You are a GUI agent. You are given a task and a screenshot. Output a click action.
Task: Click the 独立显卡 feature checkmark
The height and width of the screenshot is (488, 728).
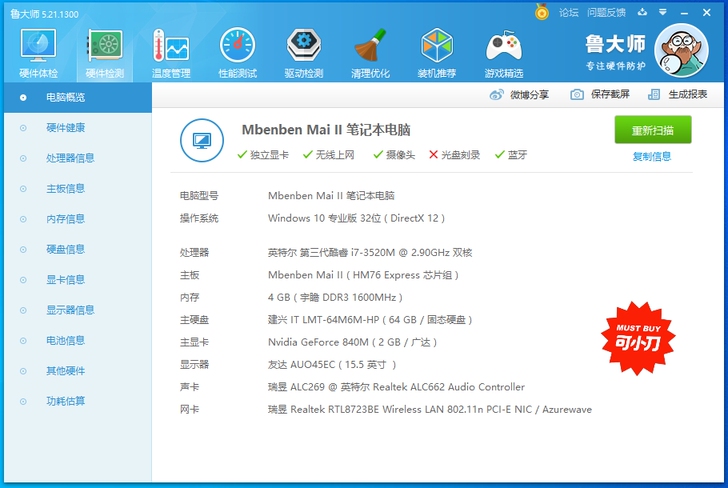tap(241, 155)
